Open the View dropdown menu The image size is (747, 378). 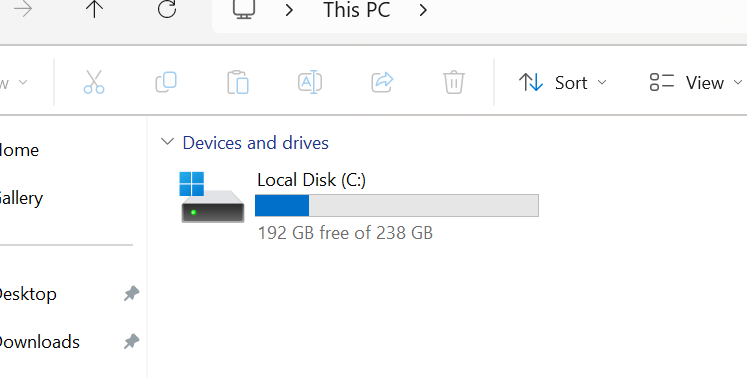coord(696,82)
